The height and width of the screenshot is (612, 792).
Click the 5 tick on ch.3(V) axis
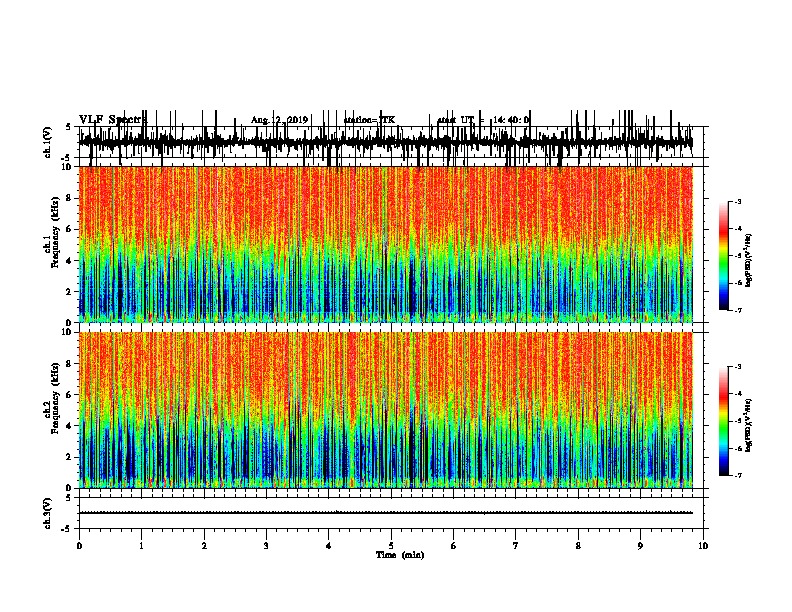pyautogui.click(x=68, y=498)
